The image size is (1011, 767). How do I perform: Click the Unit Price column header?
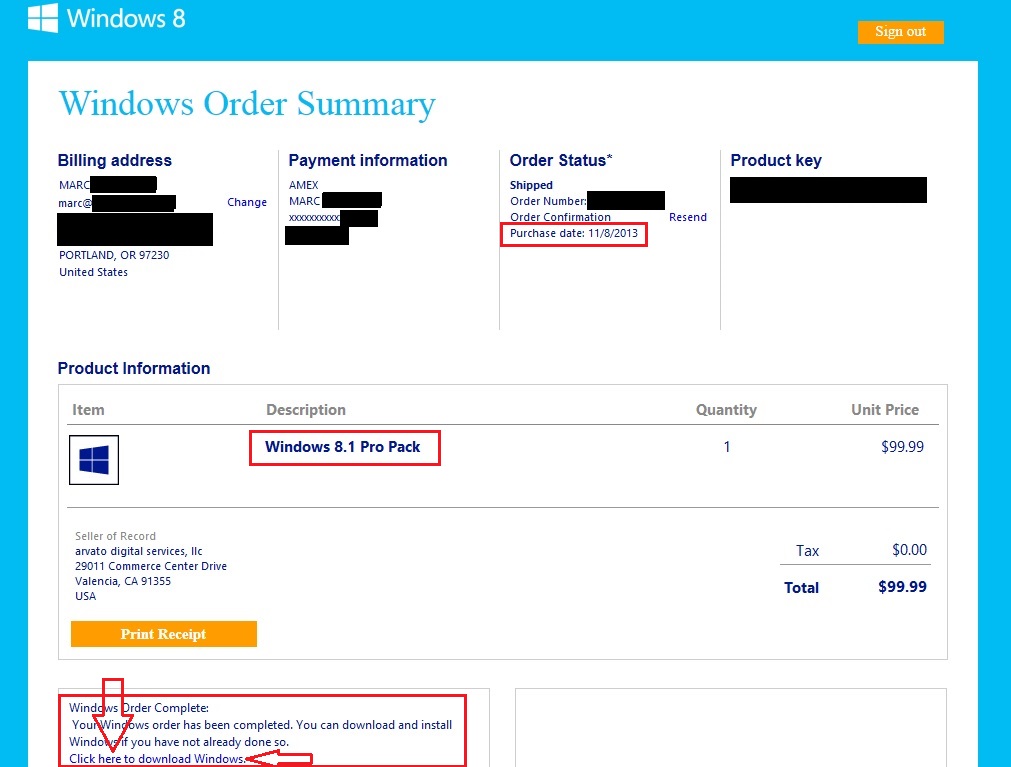coord(885,410)
